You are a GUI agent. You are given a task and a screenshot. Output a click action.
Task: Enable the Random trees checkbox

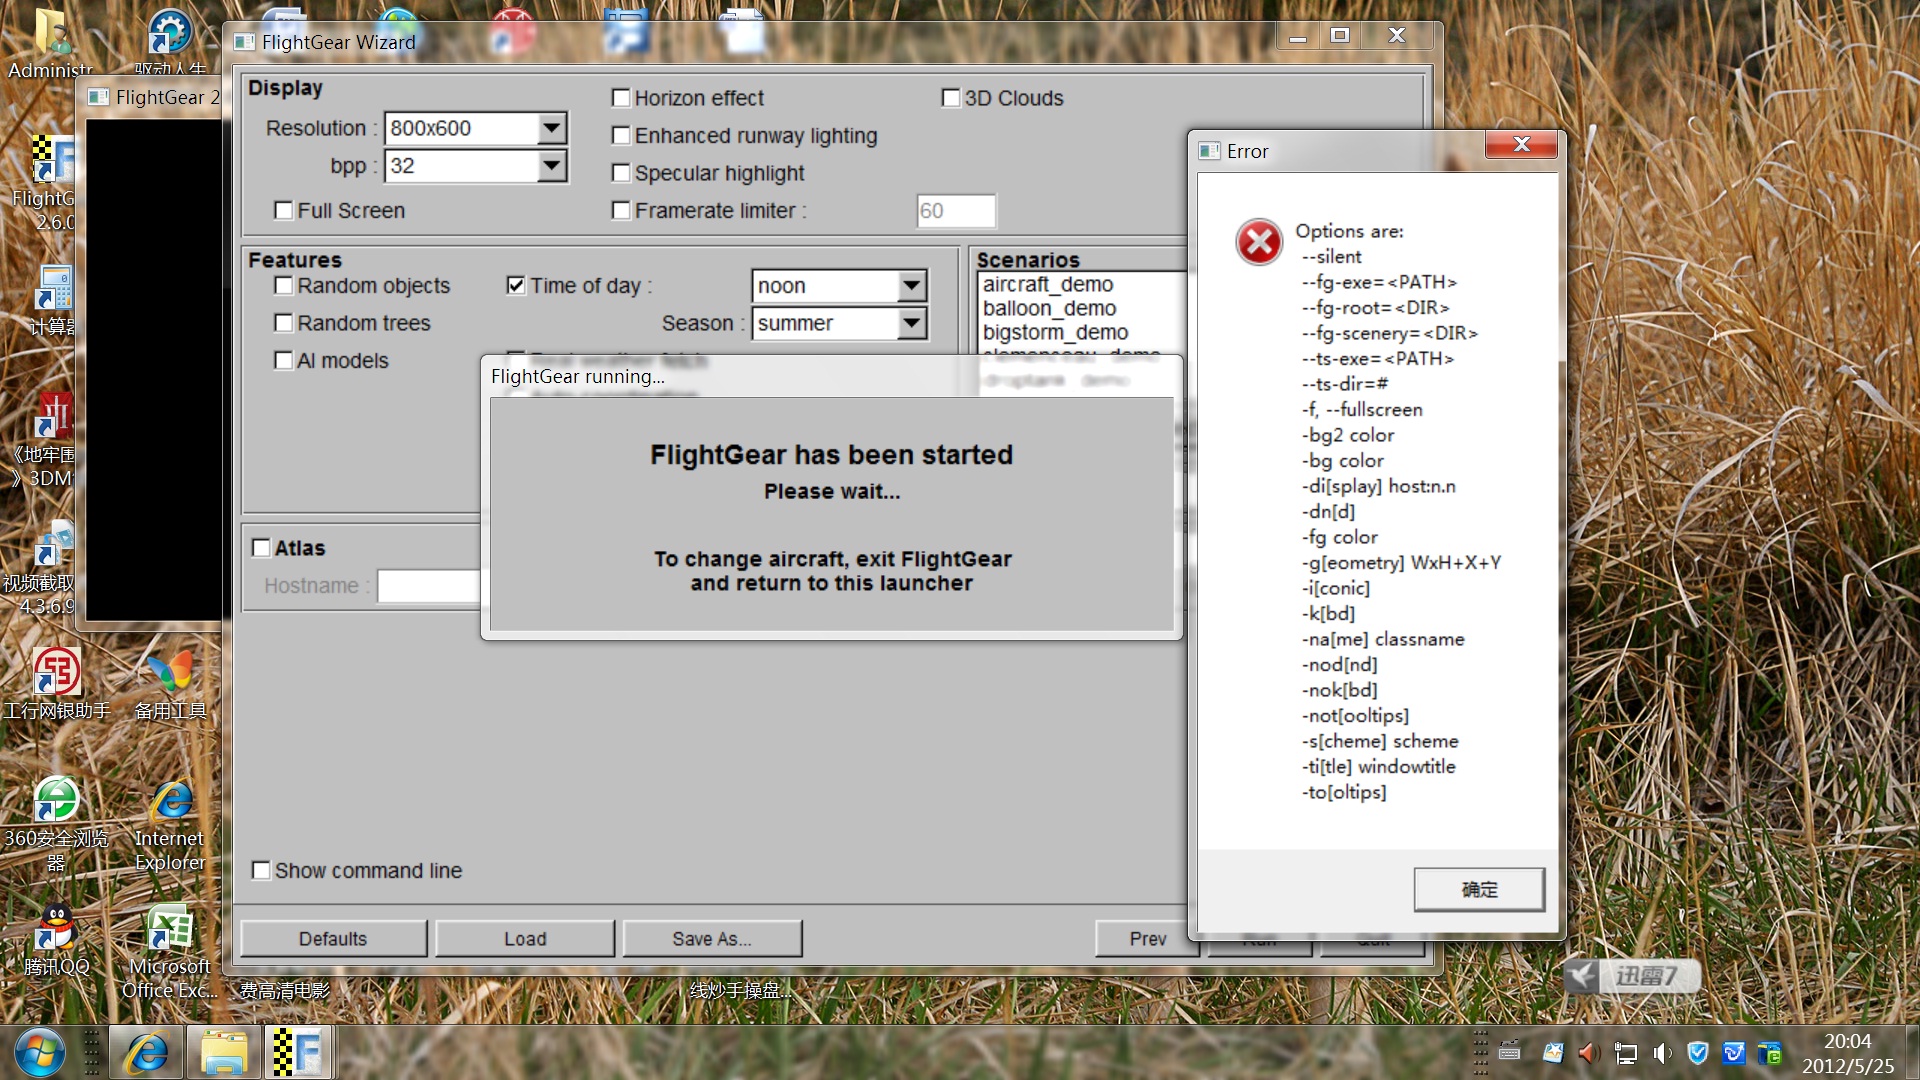[284, 323]
